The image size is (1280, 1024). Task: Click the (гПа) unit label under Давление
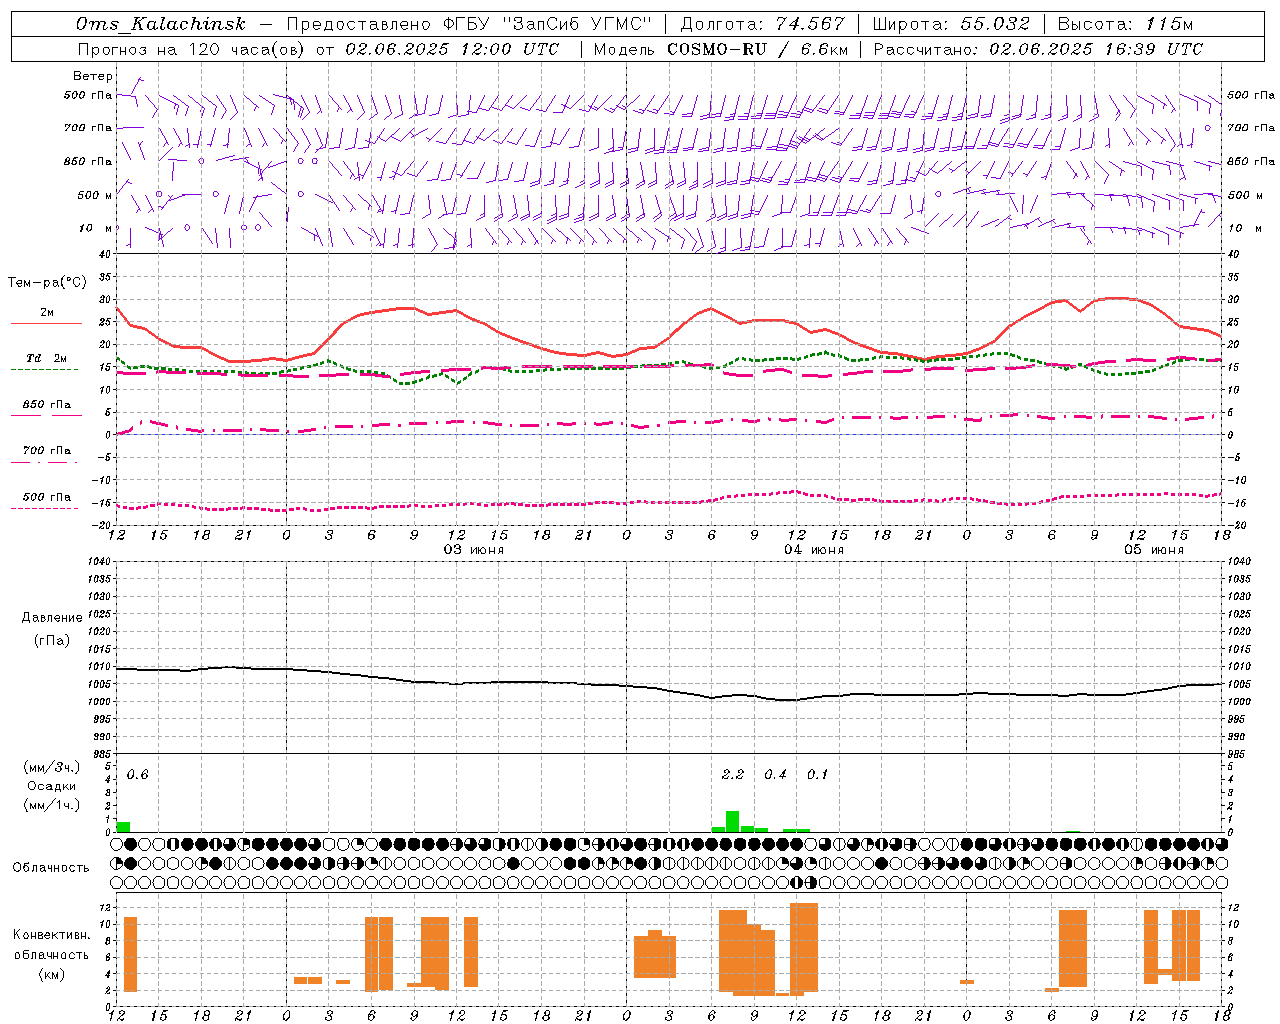click(x=52, y=641)
